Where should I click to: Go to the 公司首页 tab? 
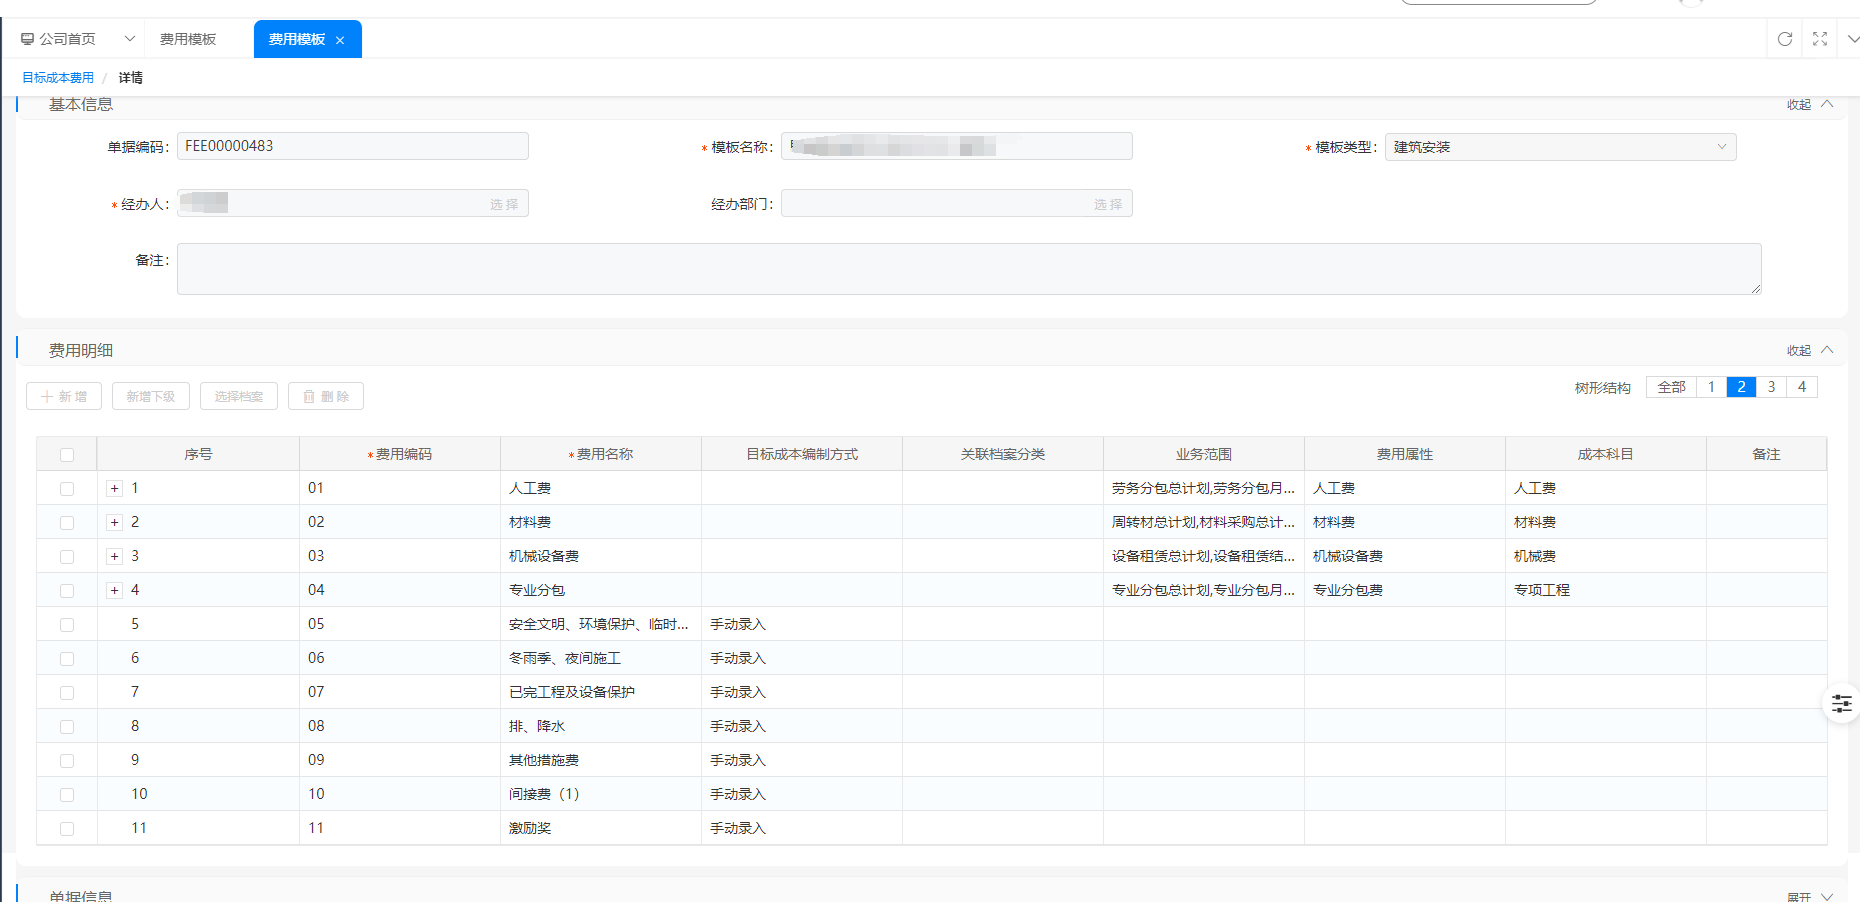click(x=67, y=39)
